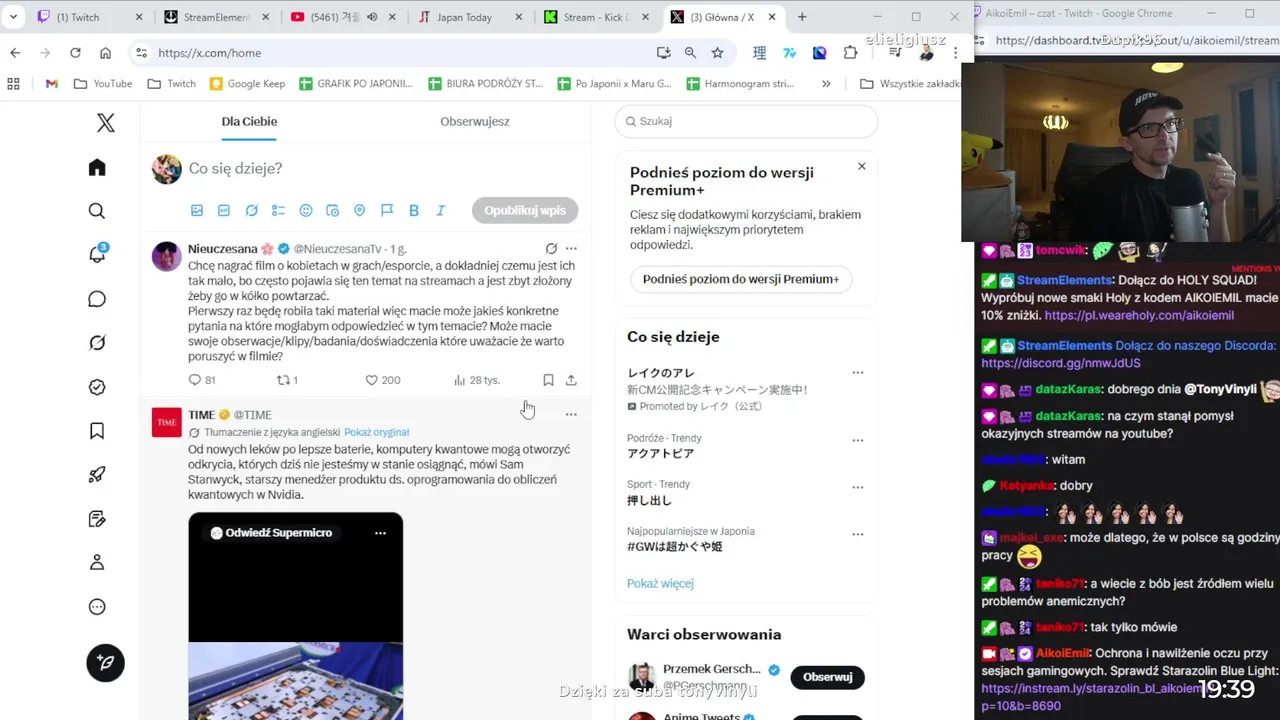This screenshot has height=720, width=1280.
Task: Open three-dots menu on Nieuczesana's post
Action: click(571, 248)
